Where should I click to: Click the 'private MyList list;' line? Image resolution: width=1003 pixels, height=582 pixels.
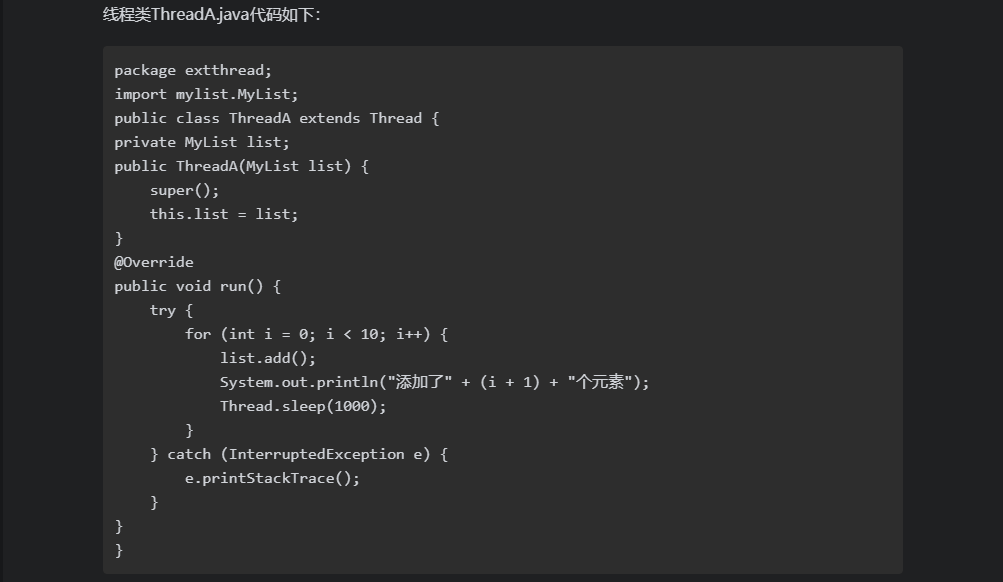coord(201,142)
